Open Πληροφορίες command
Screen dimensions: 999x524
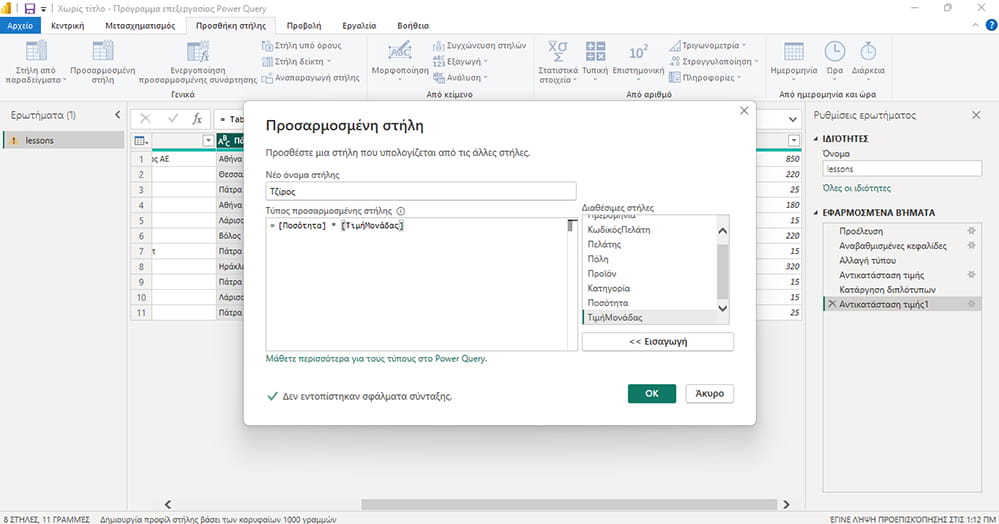click(x=705, y=77)
